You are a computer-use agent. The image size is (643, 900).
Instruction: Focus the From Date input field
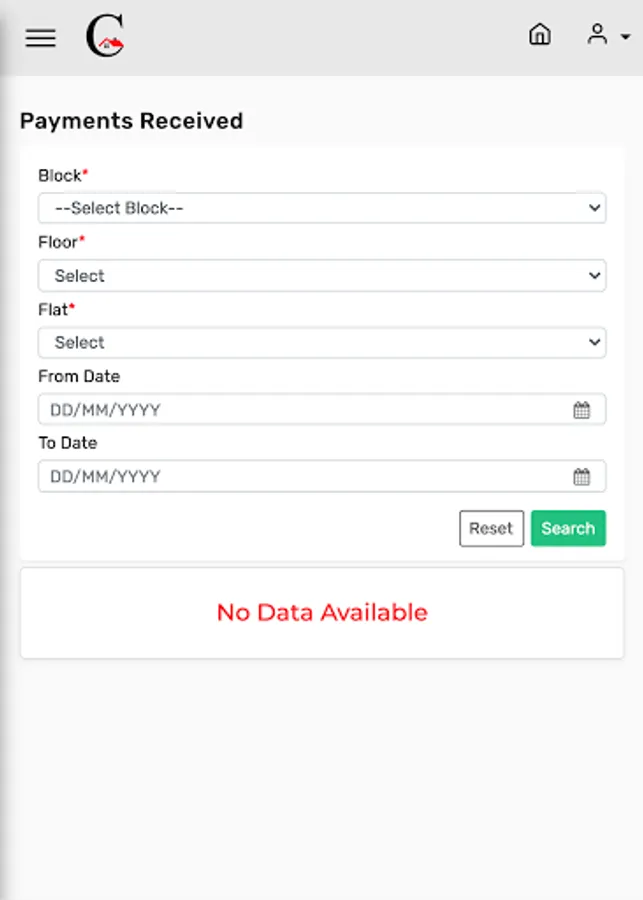coord(300,409)
